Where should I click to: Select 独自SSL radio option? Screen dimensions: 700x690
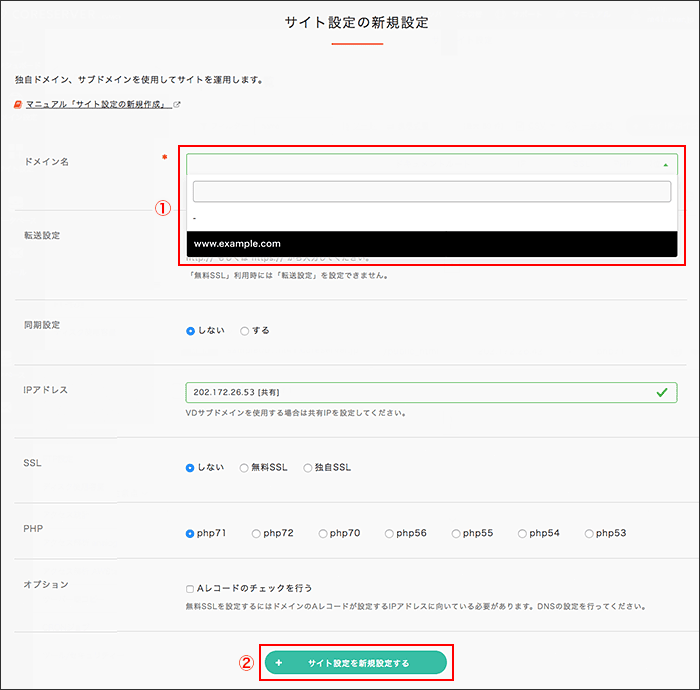[308, 467]
